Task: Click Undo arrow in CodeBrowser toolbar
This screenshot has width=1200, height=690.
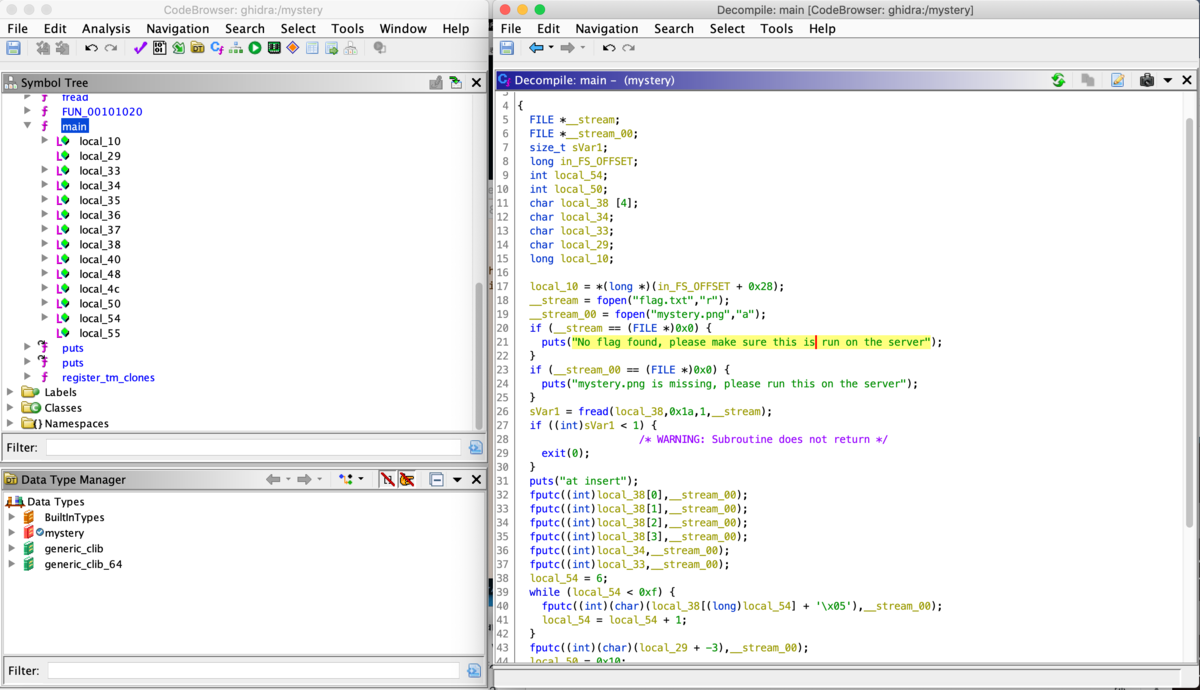Action: pyautogui.click(x=92, y=48)
